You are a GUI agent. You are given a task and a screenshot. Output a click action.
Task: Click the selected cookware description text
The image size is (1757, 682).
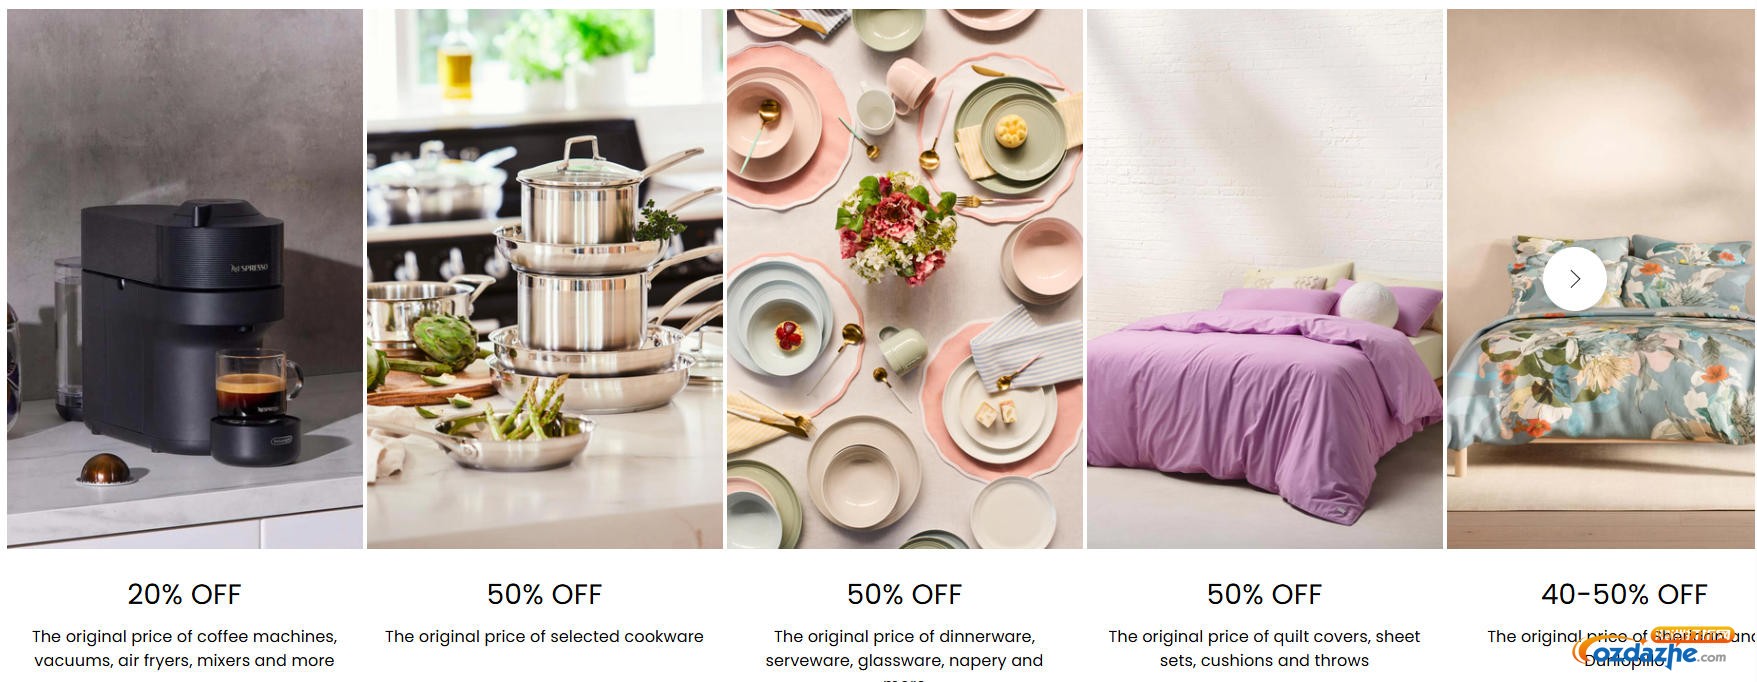(545, 636)
